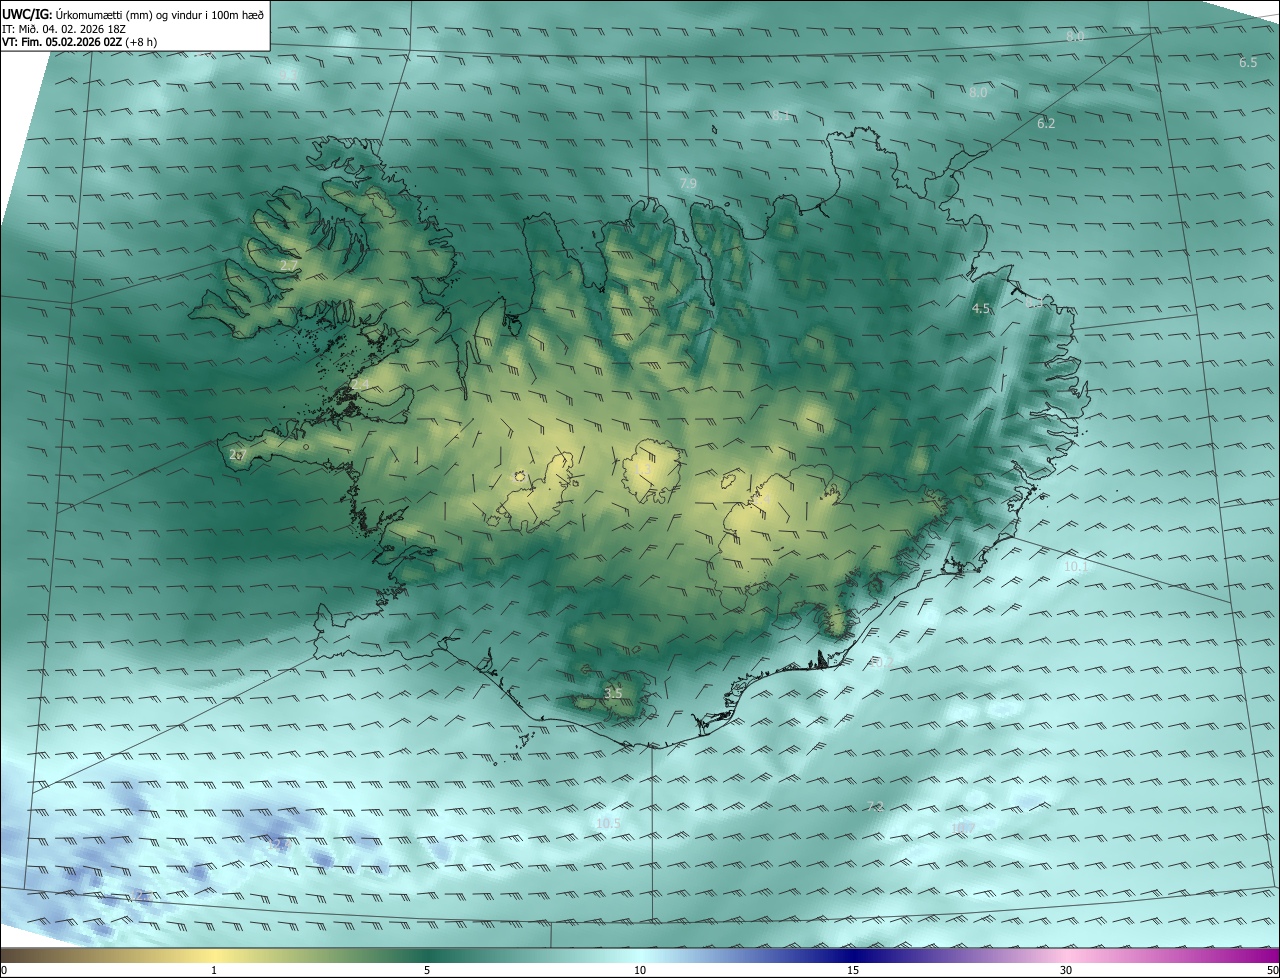Screen dimensions: 1280x978
Task: Click the 4.5 value label
Action: coord(981,309)
